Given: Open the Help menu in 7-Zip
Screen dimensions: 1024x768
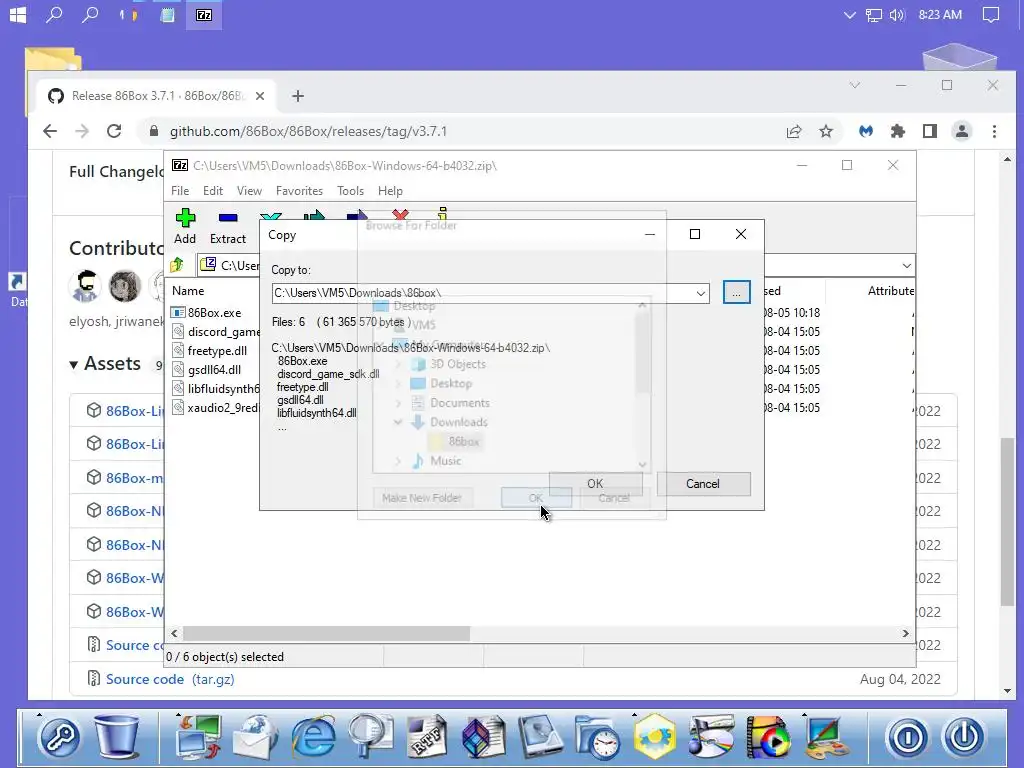Looking at the screenshot, I should click(390, 191).
